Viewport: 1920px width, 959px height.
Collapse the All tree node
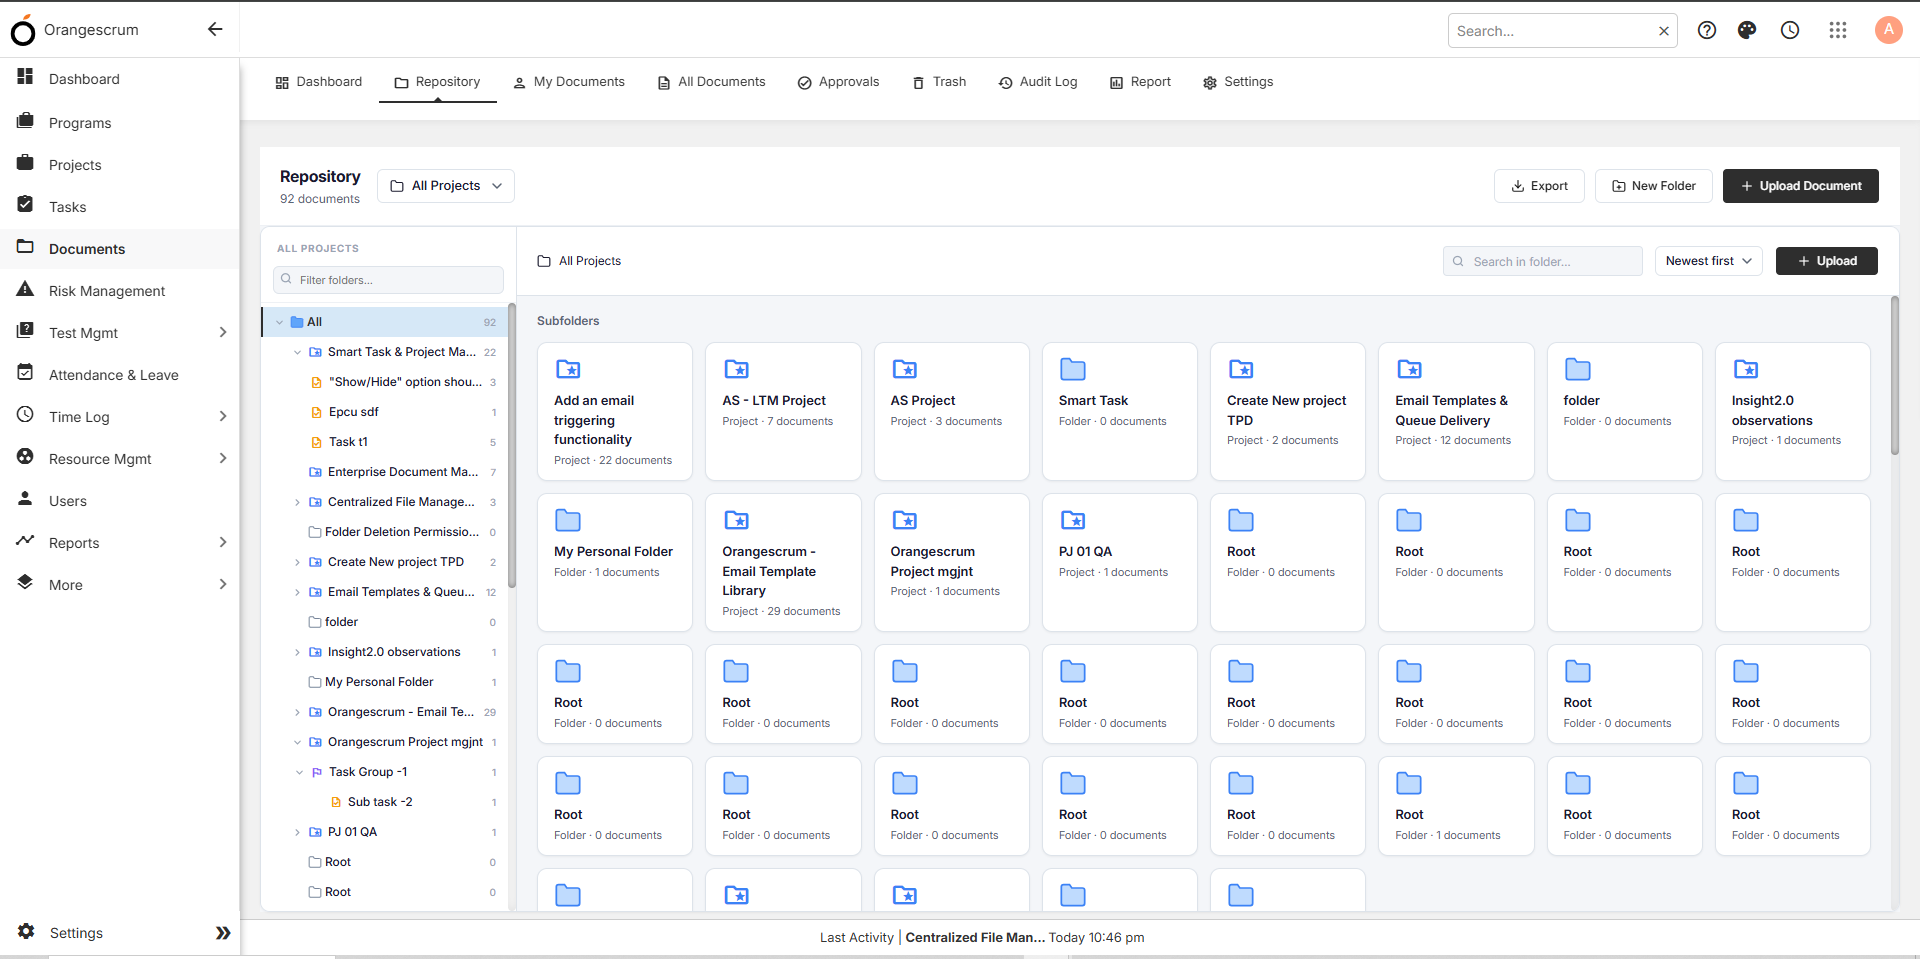[280, 322]
